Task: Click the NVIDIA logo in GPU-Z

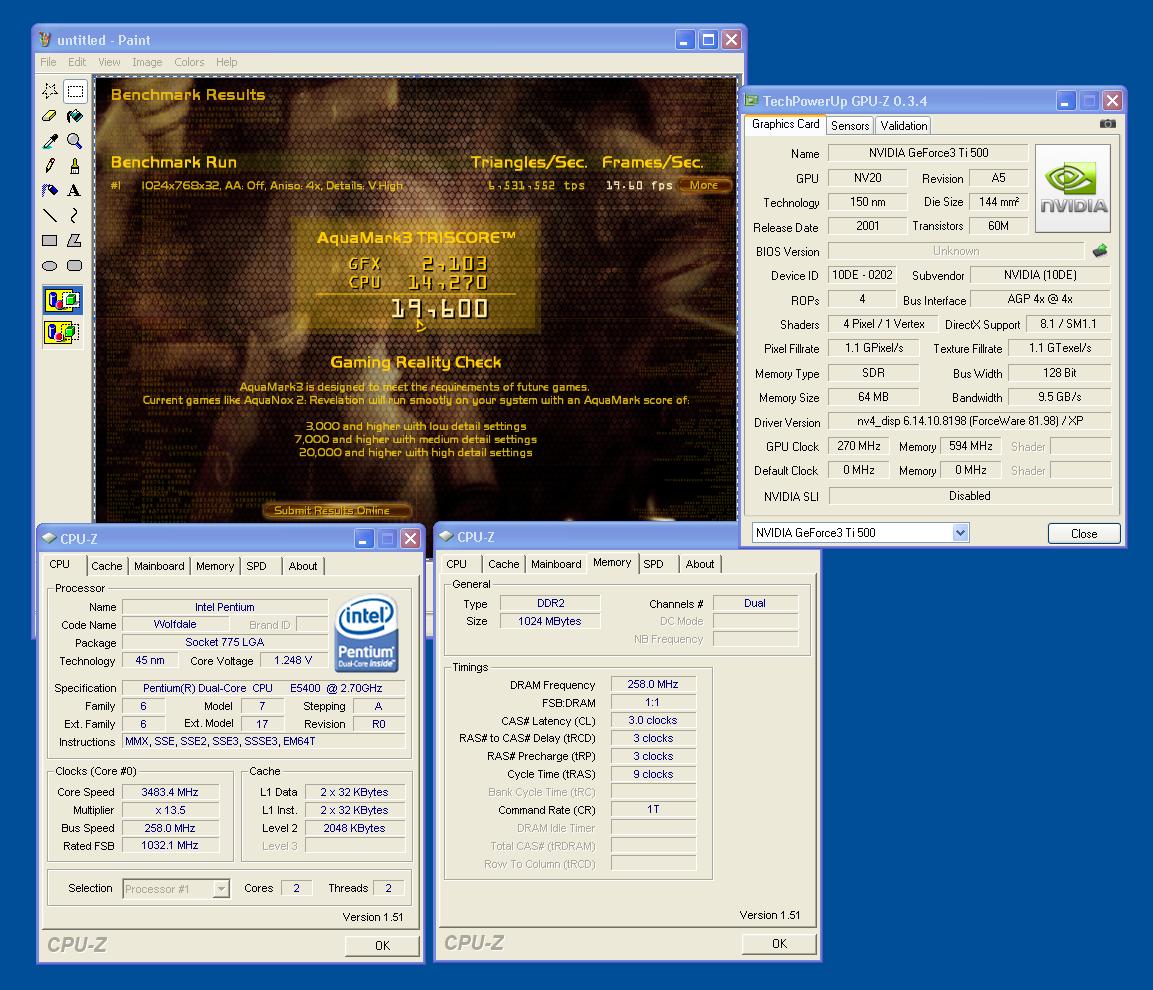Action: pos(1073,188)
